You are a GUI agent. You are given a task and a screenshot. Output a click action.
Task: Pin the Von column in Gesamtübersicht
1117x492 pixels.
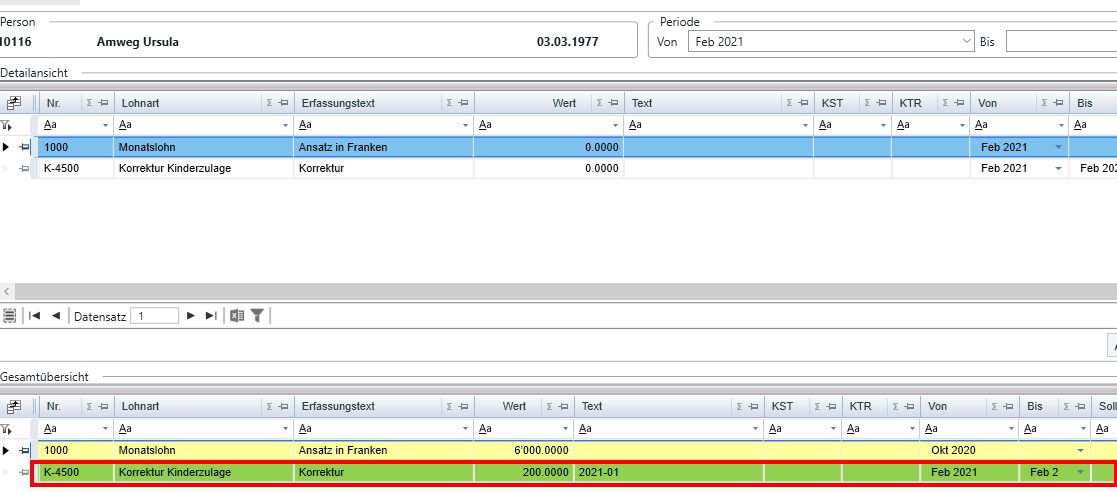1009,407
